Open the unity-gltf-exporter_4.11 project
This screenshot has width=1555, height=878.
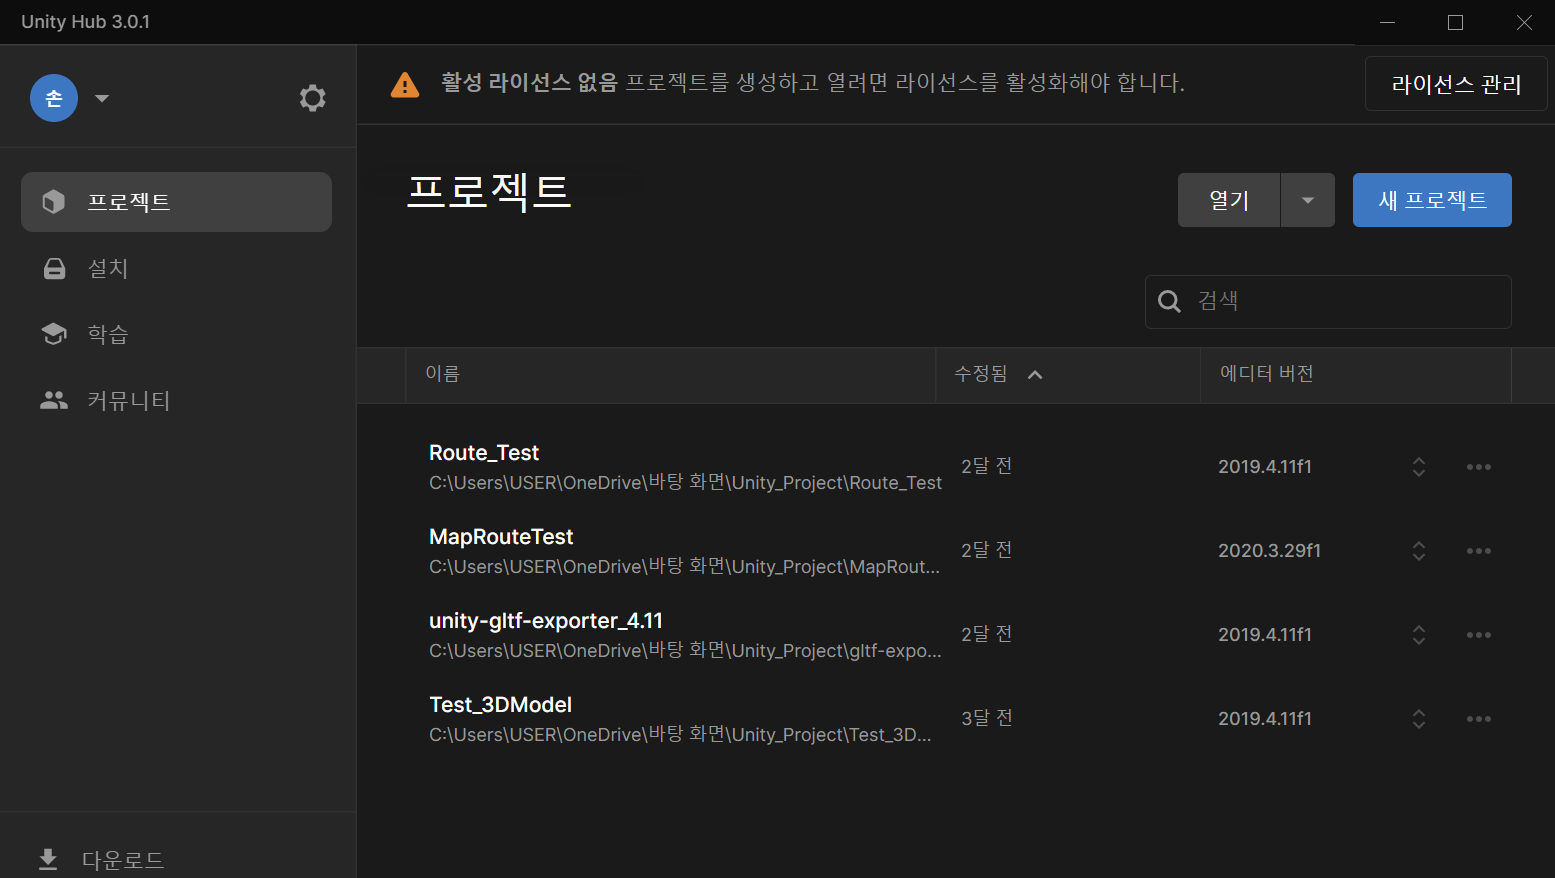(x=546, y=621)
